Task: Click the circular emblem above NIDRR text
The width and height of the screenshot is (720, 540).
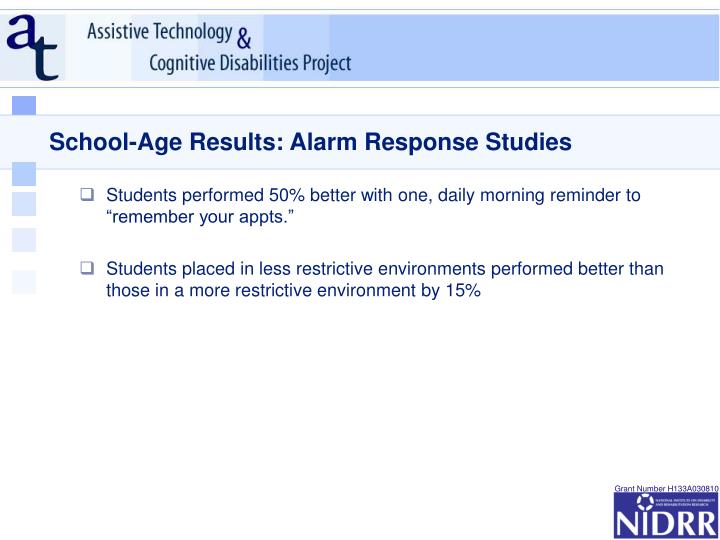Action: point(645,502)
